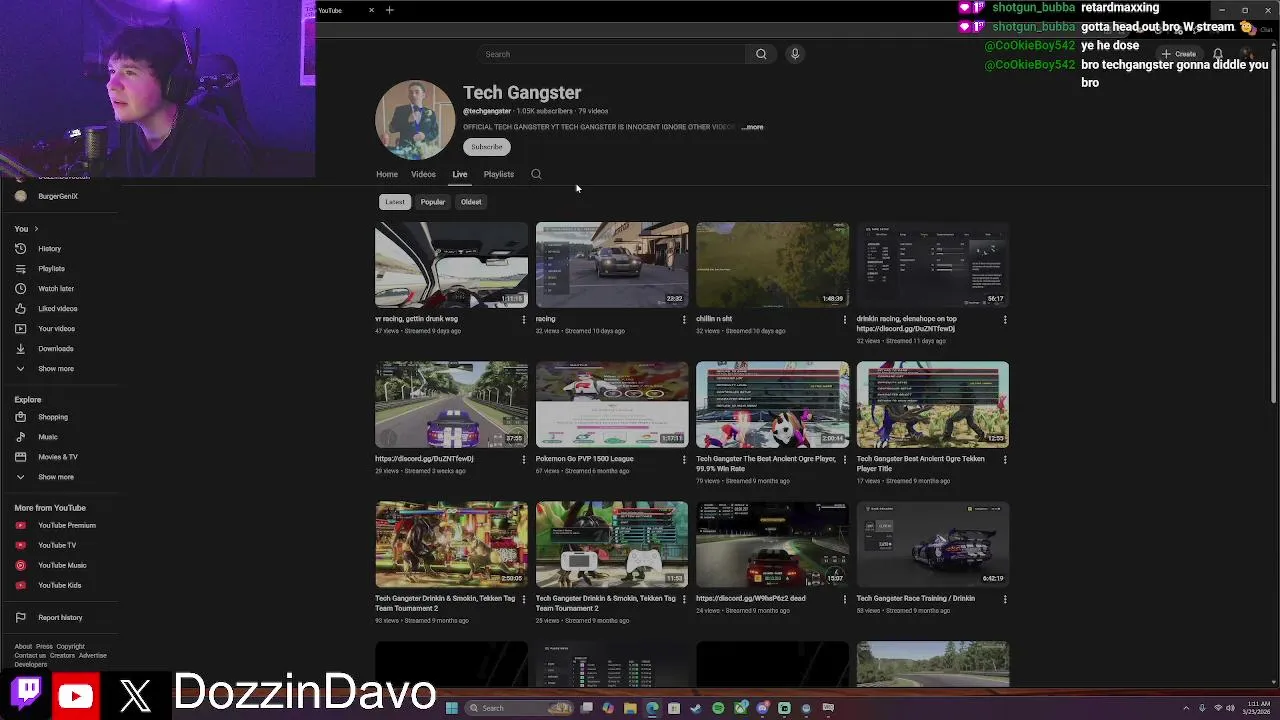Switch to the channel Home tab
Image resolution: width=1280 pixels, height=720 pixels.
[x=387, y=174]
